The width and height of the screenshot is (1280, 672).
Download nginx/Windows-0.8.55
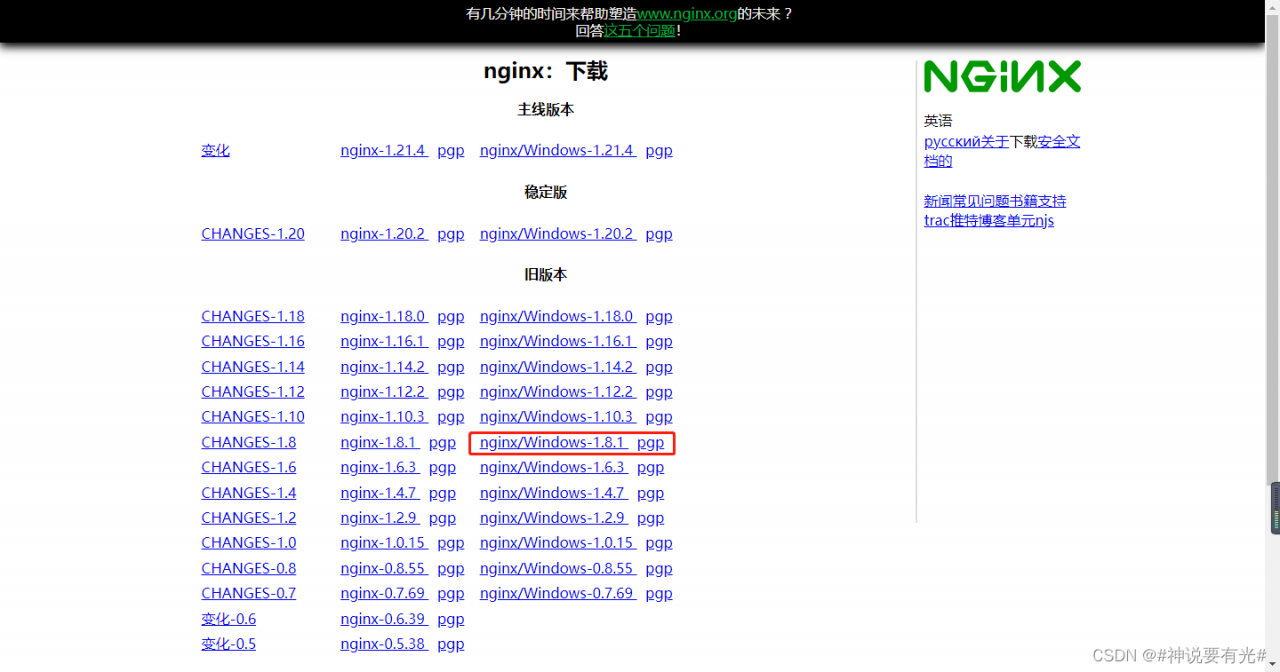pos(558,568)
